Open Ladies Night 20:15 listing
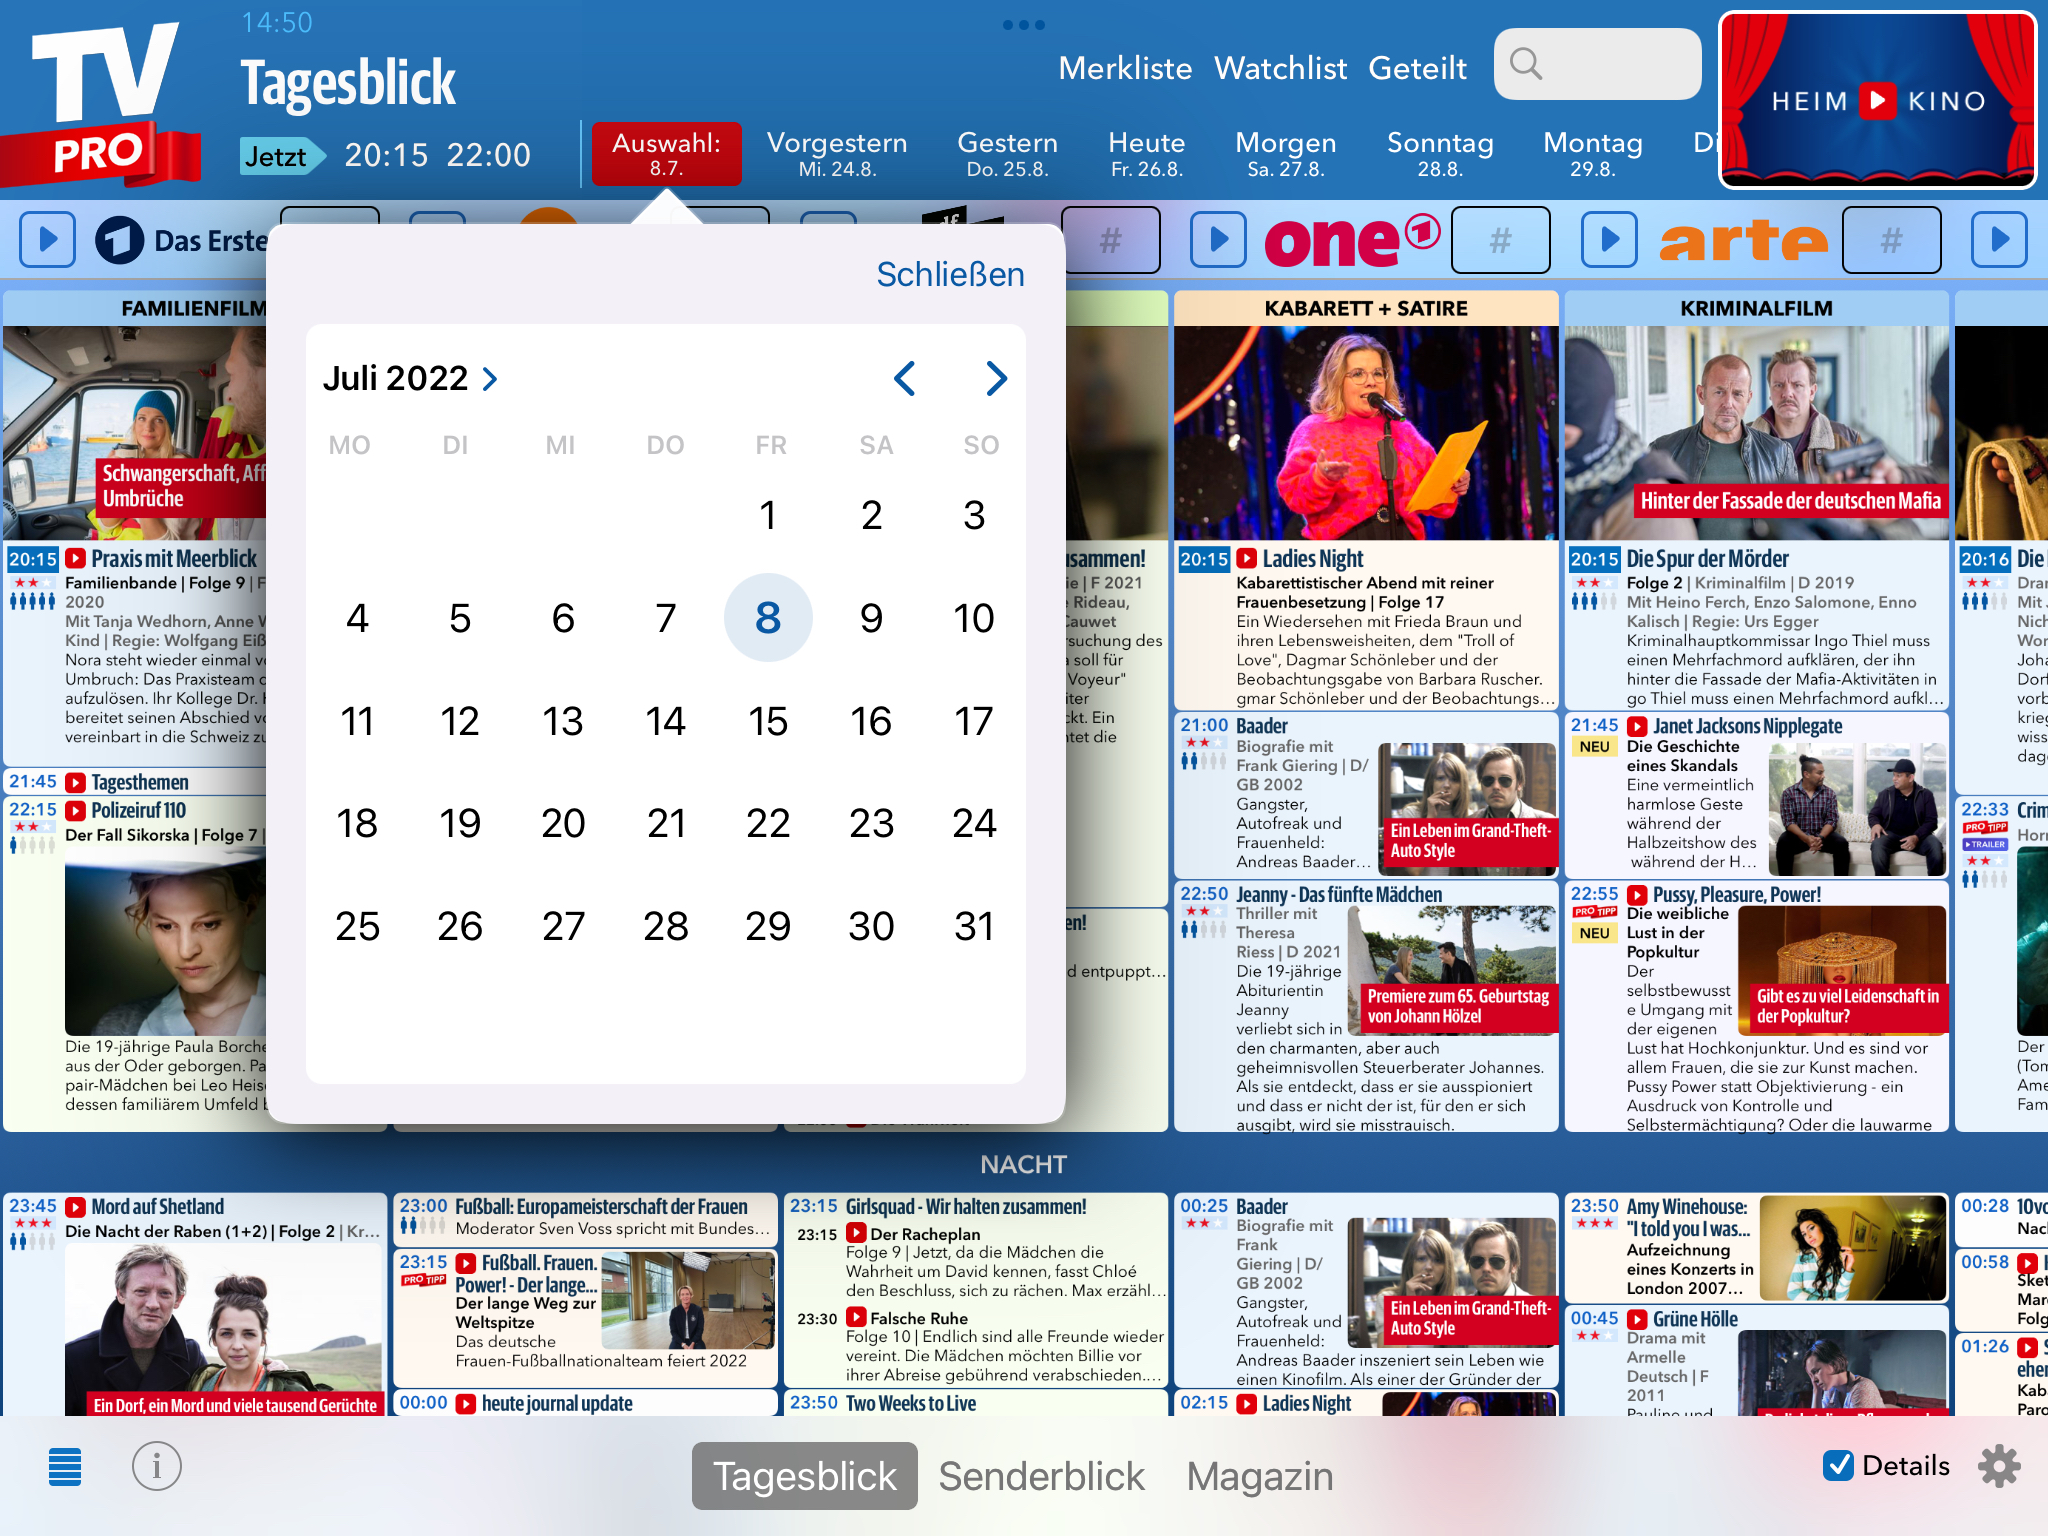The height and width of the screenshot is (1536, 2048). [x=1366, y=626]
